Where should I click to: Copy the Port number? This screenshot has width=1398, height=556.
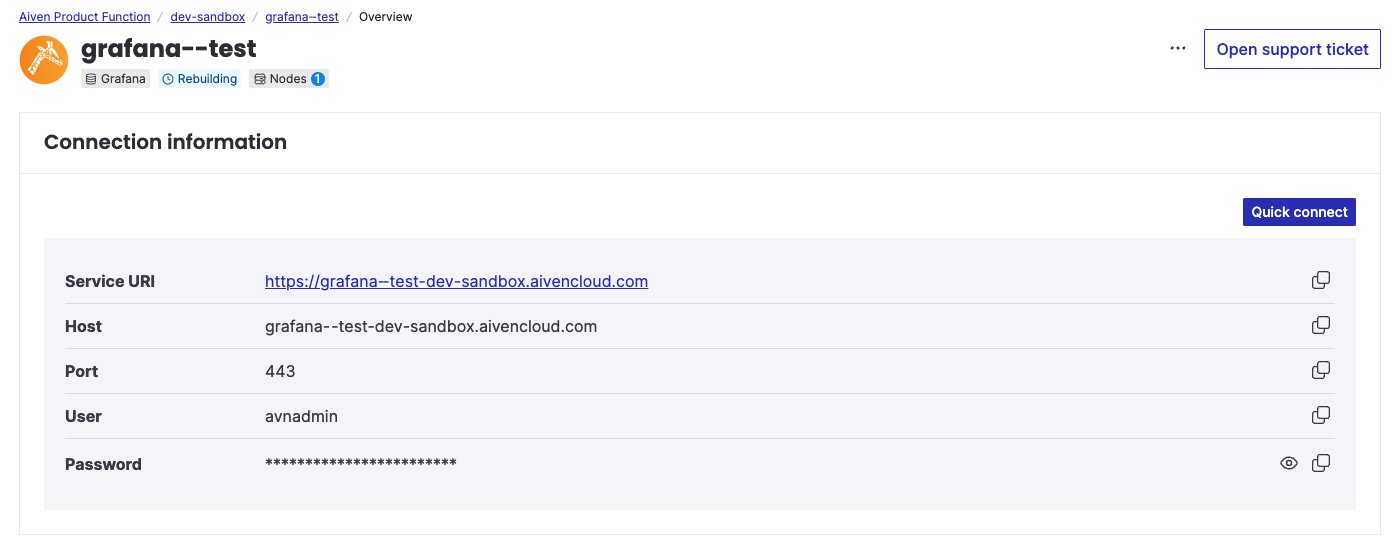tap(1320, 370)
